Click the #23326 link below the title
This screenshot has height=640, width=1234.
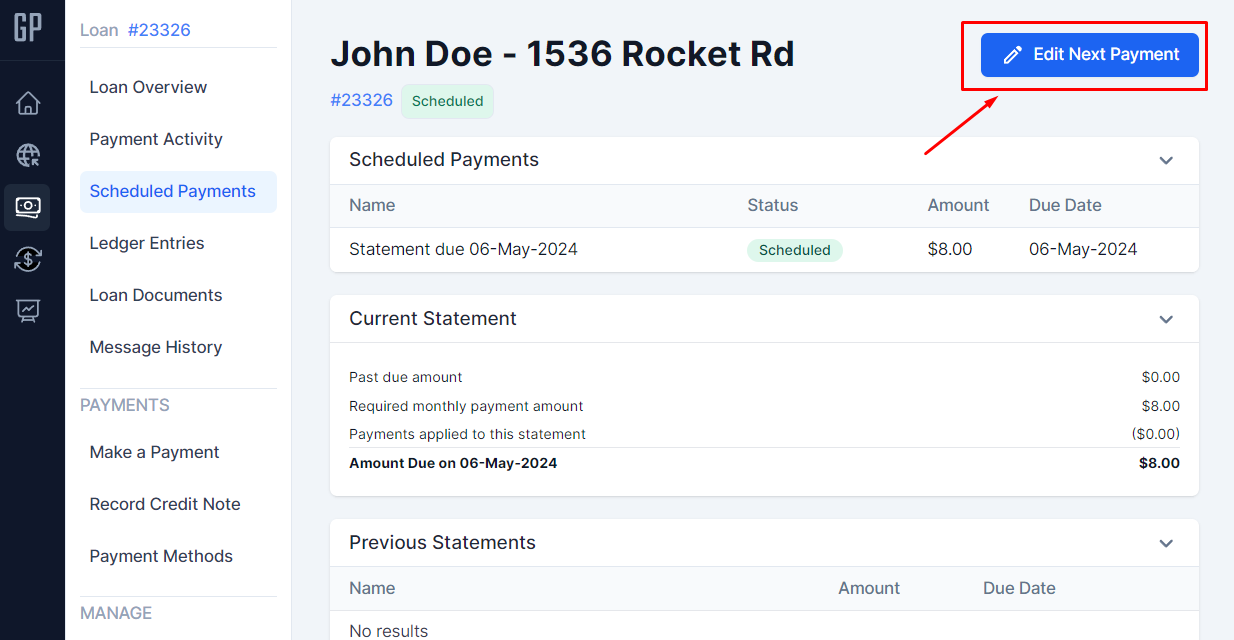[x=361, y=100]
